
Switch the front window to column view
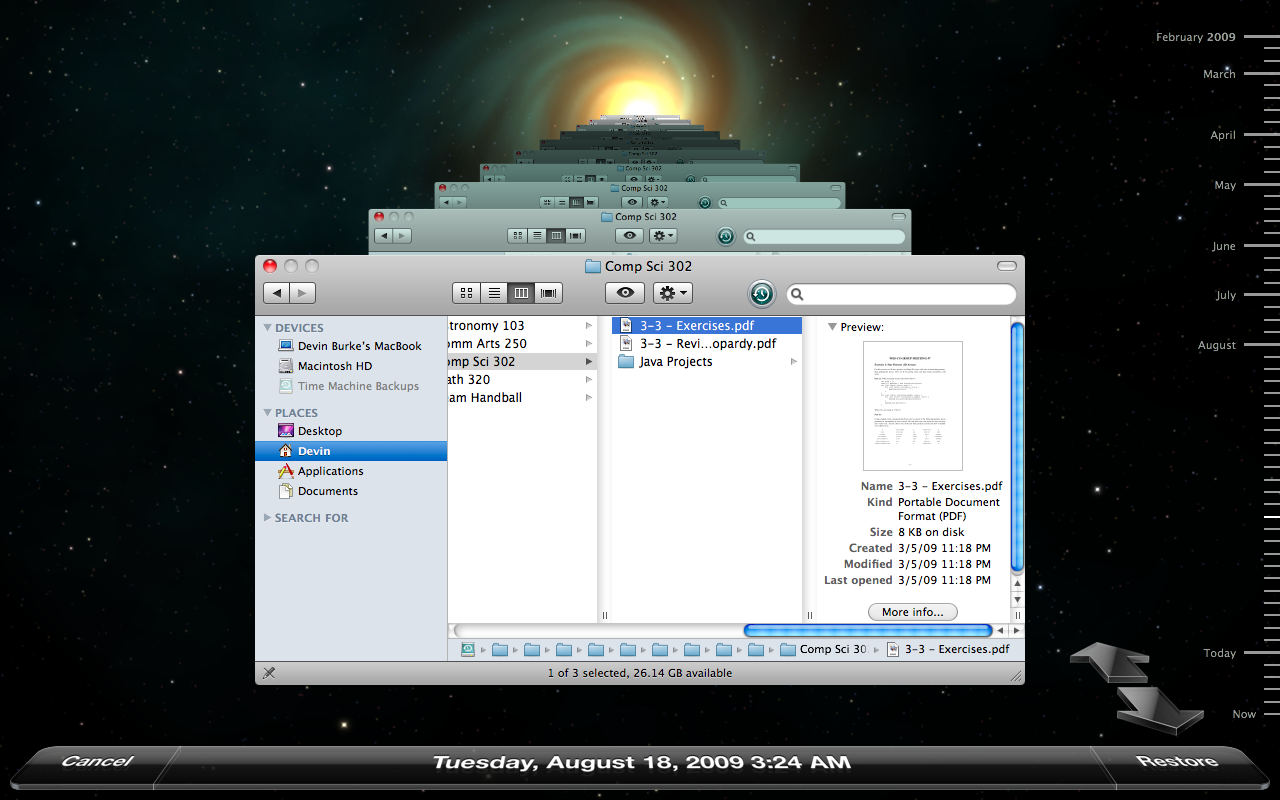click(x=521, y=293)
